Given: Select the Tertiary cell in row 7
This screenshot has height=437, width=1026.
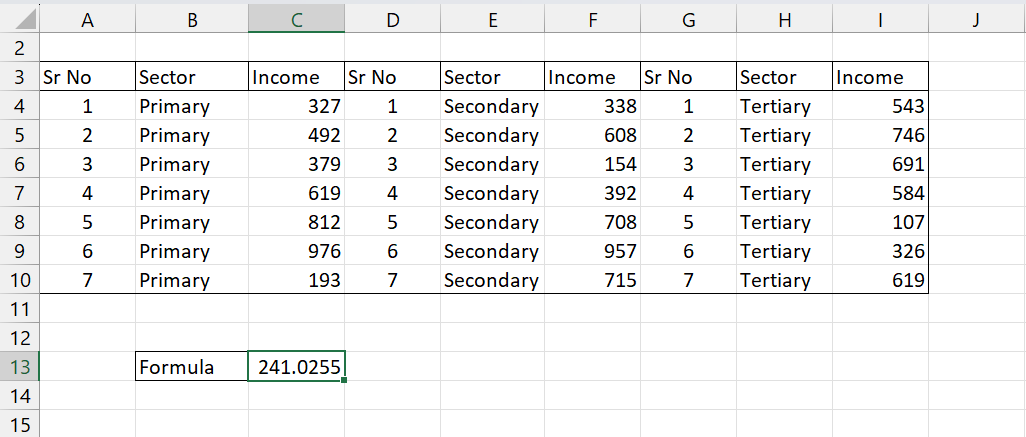Looking at the screenshot, I should [x=784, y=193].
